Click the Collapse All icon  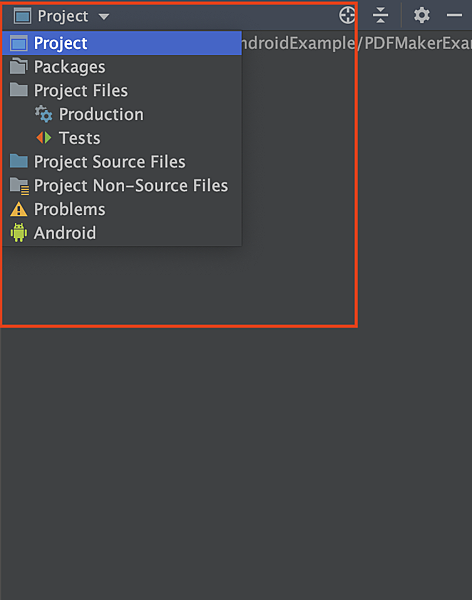(381, 16)
